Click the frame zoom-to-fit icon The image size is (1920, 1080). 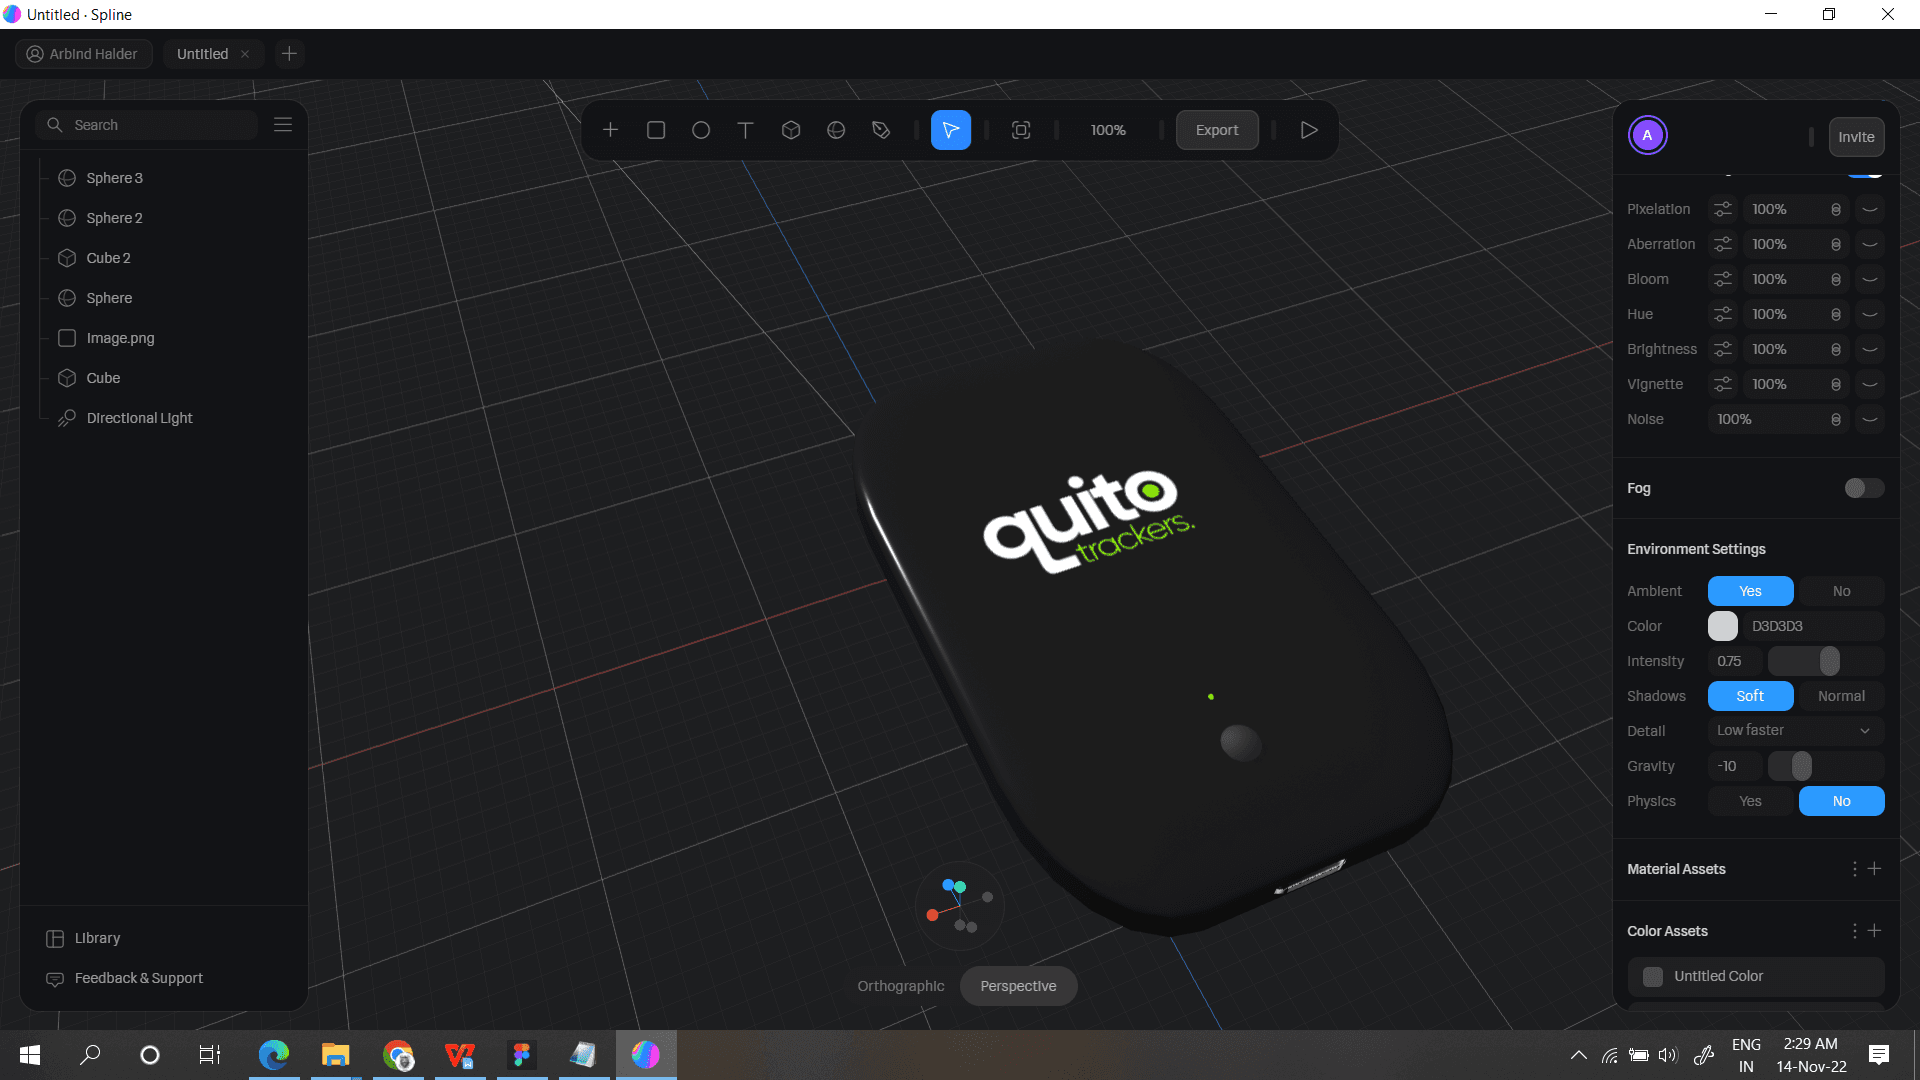tap(1021, 130)
